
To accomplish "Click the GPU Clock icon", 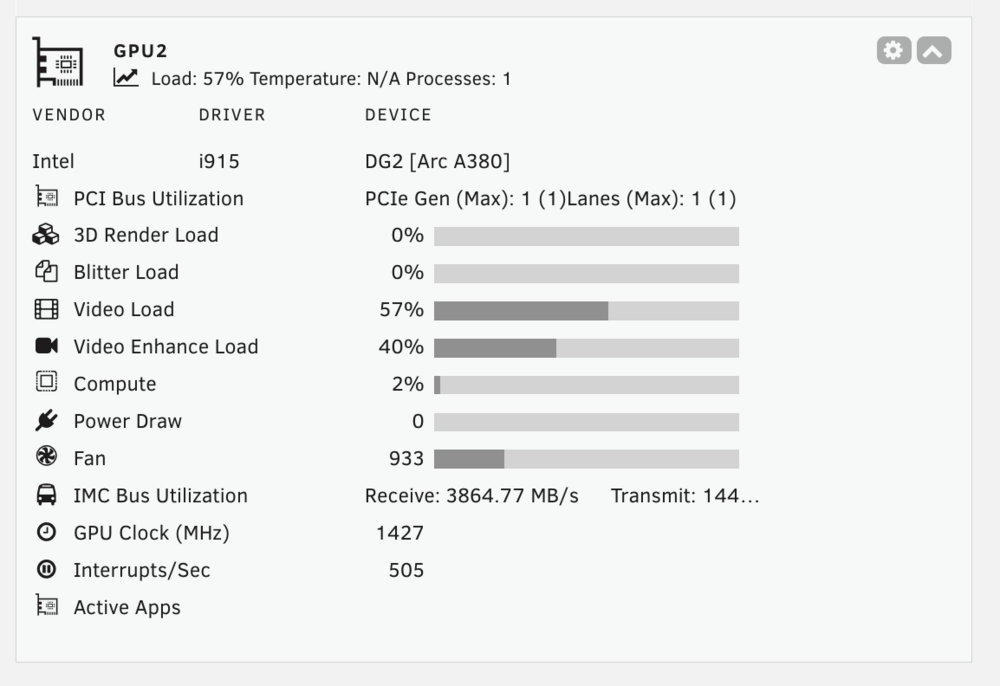I will (x=46, y=532).
